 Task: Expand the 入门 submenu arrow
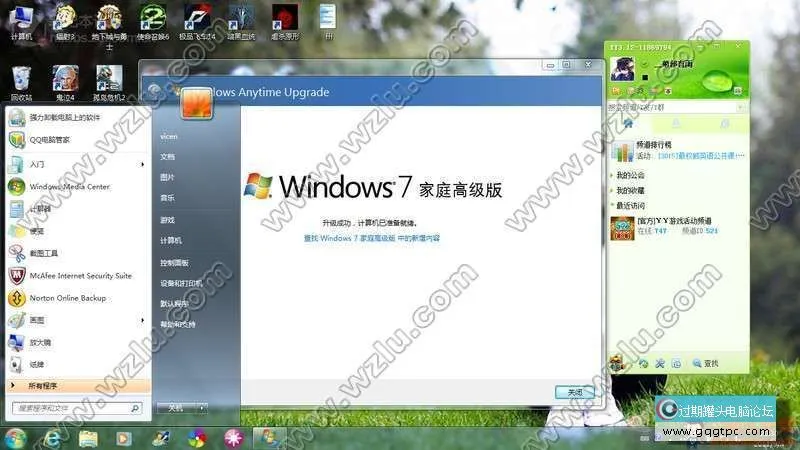142,164
